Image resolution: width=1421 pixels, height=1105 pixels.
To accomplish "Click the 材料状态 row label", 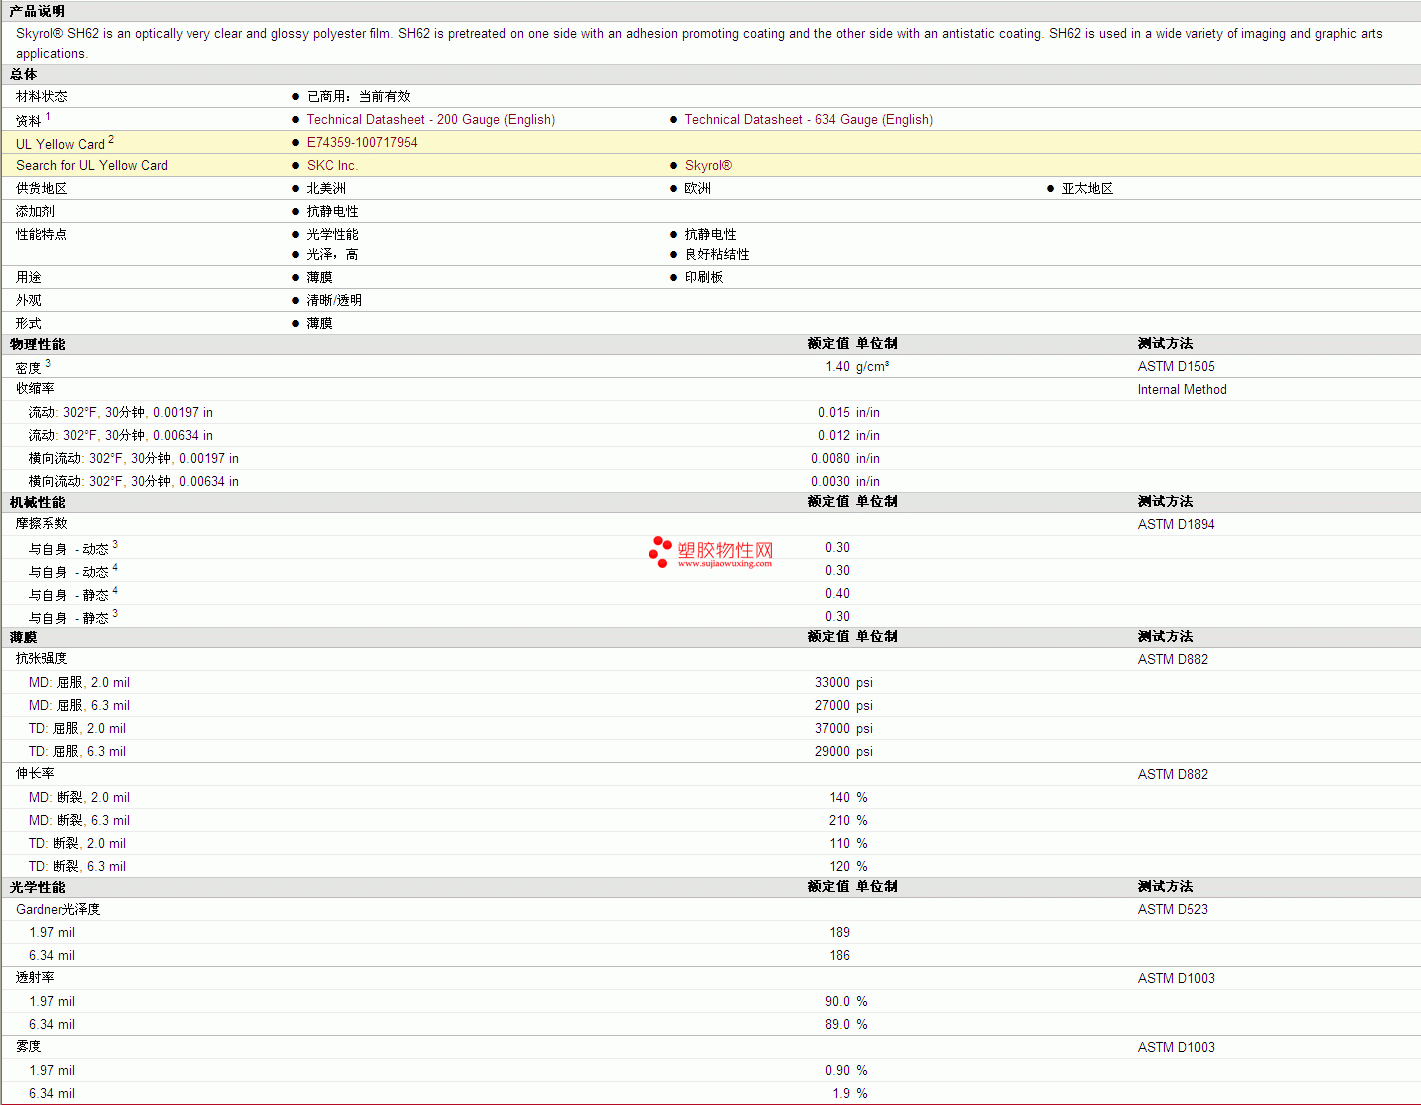I will pyautogui.click(x=41, y=96).
